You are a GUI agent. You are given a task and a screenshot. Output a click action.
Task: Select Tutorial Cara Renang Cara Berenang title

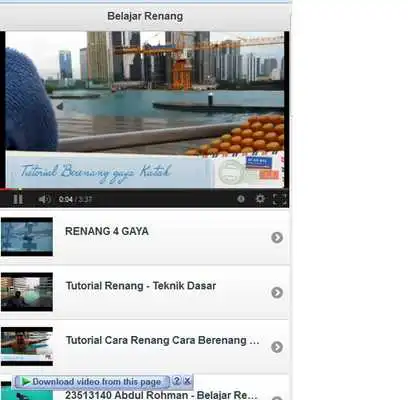(162, 340)
